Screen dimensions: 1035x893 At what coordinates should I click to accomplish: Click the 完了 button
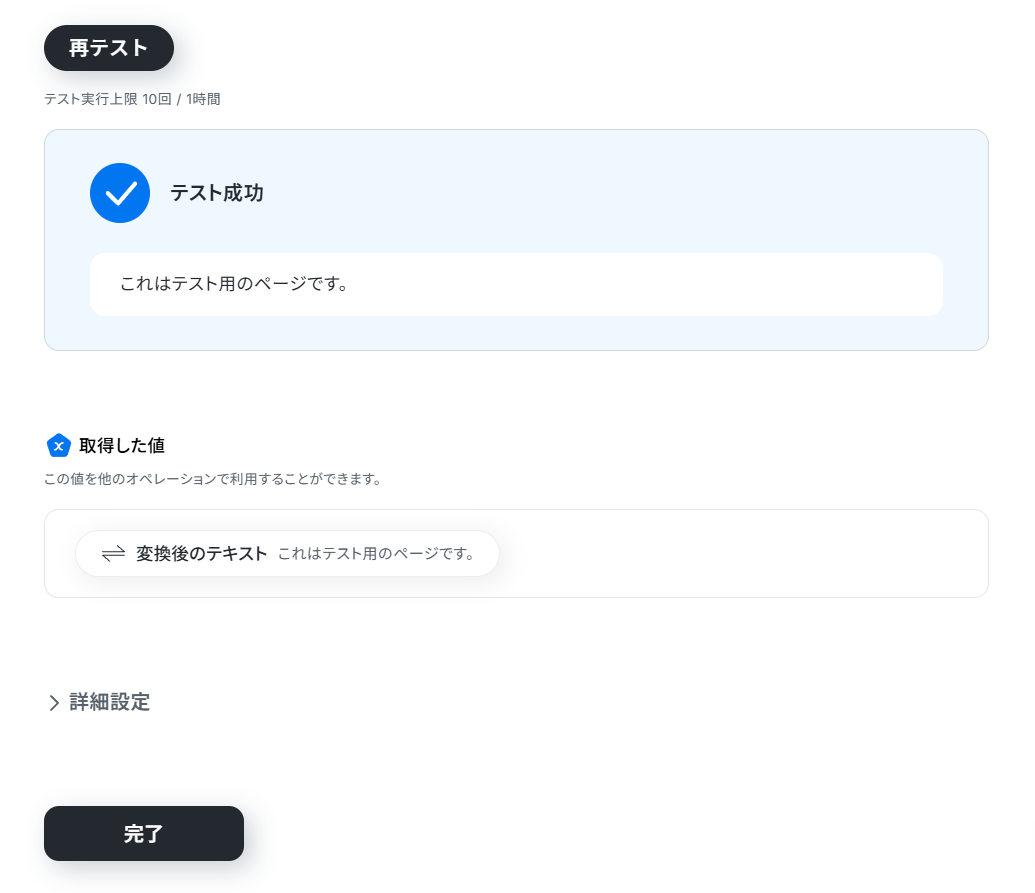(144, 834)
